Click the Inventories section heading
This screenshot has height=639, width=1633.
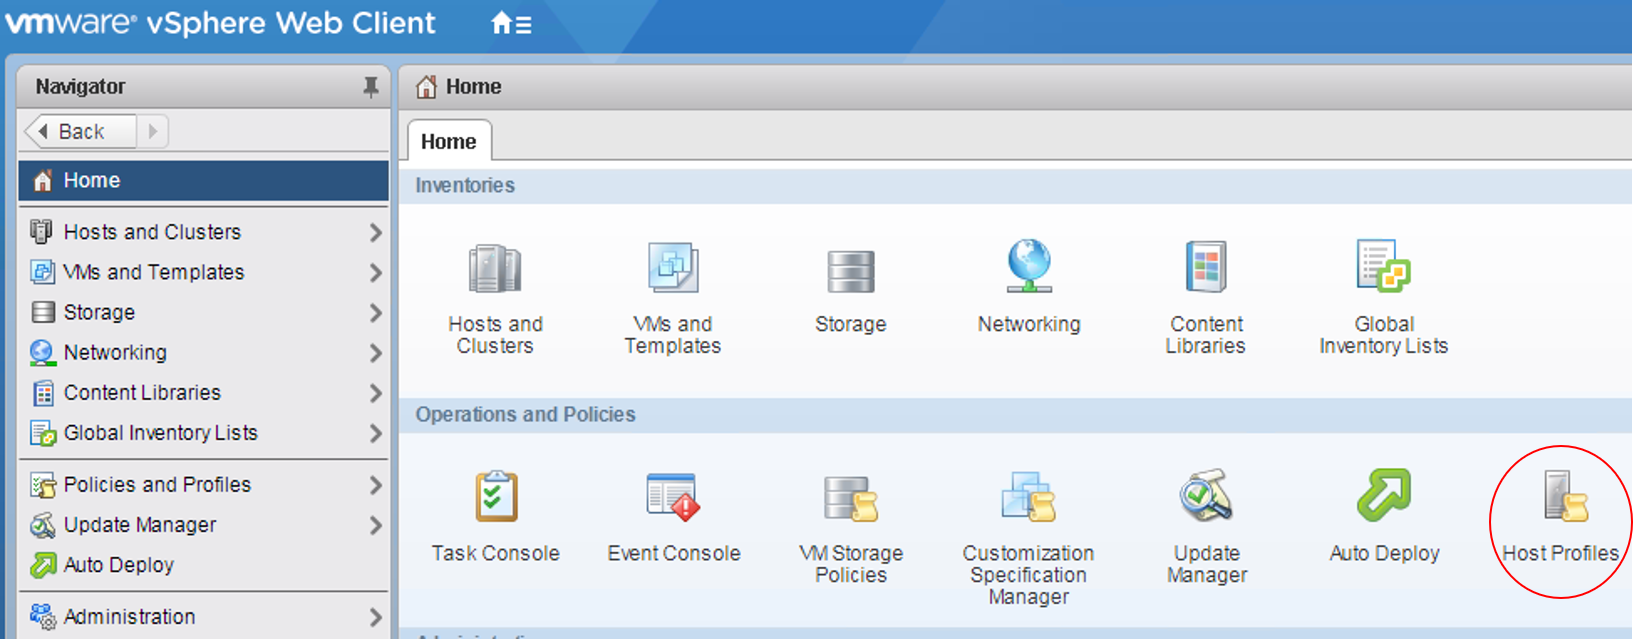point(465,185)
